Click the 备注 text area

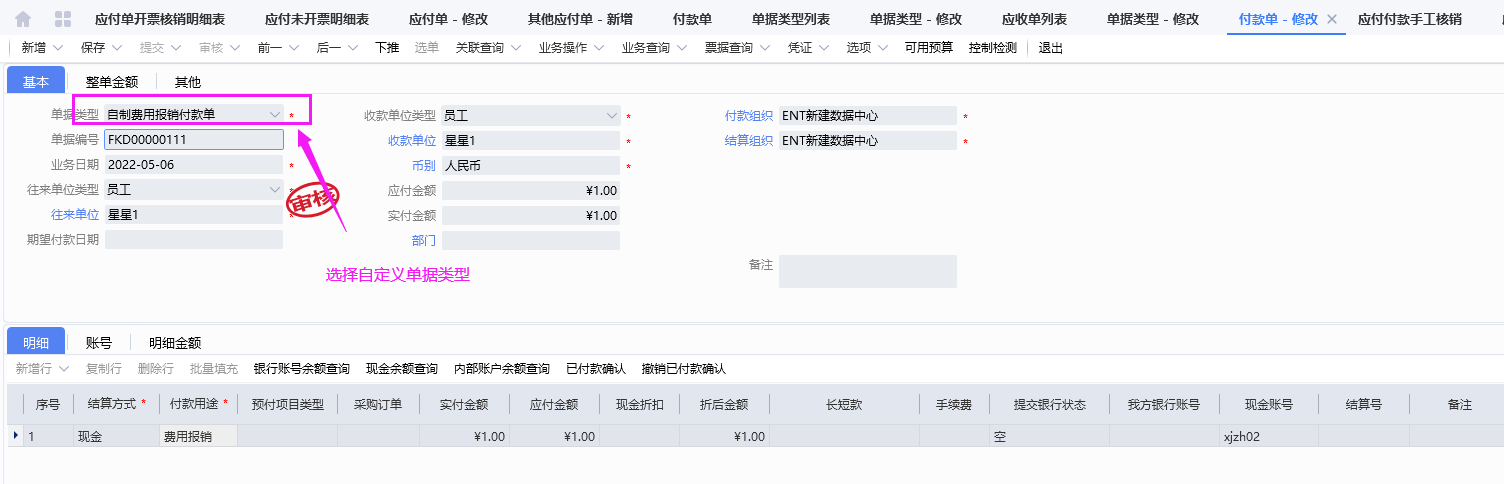[x=867, y=271]
